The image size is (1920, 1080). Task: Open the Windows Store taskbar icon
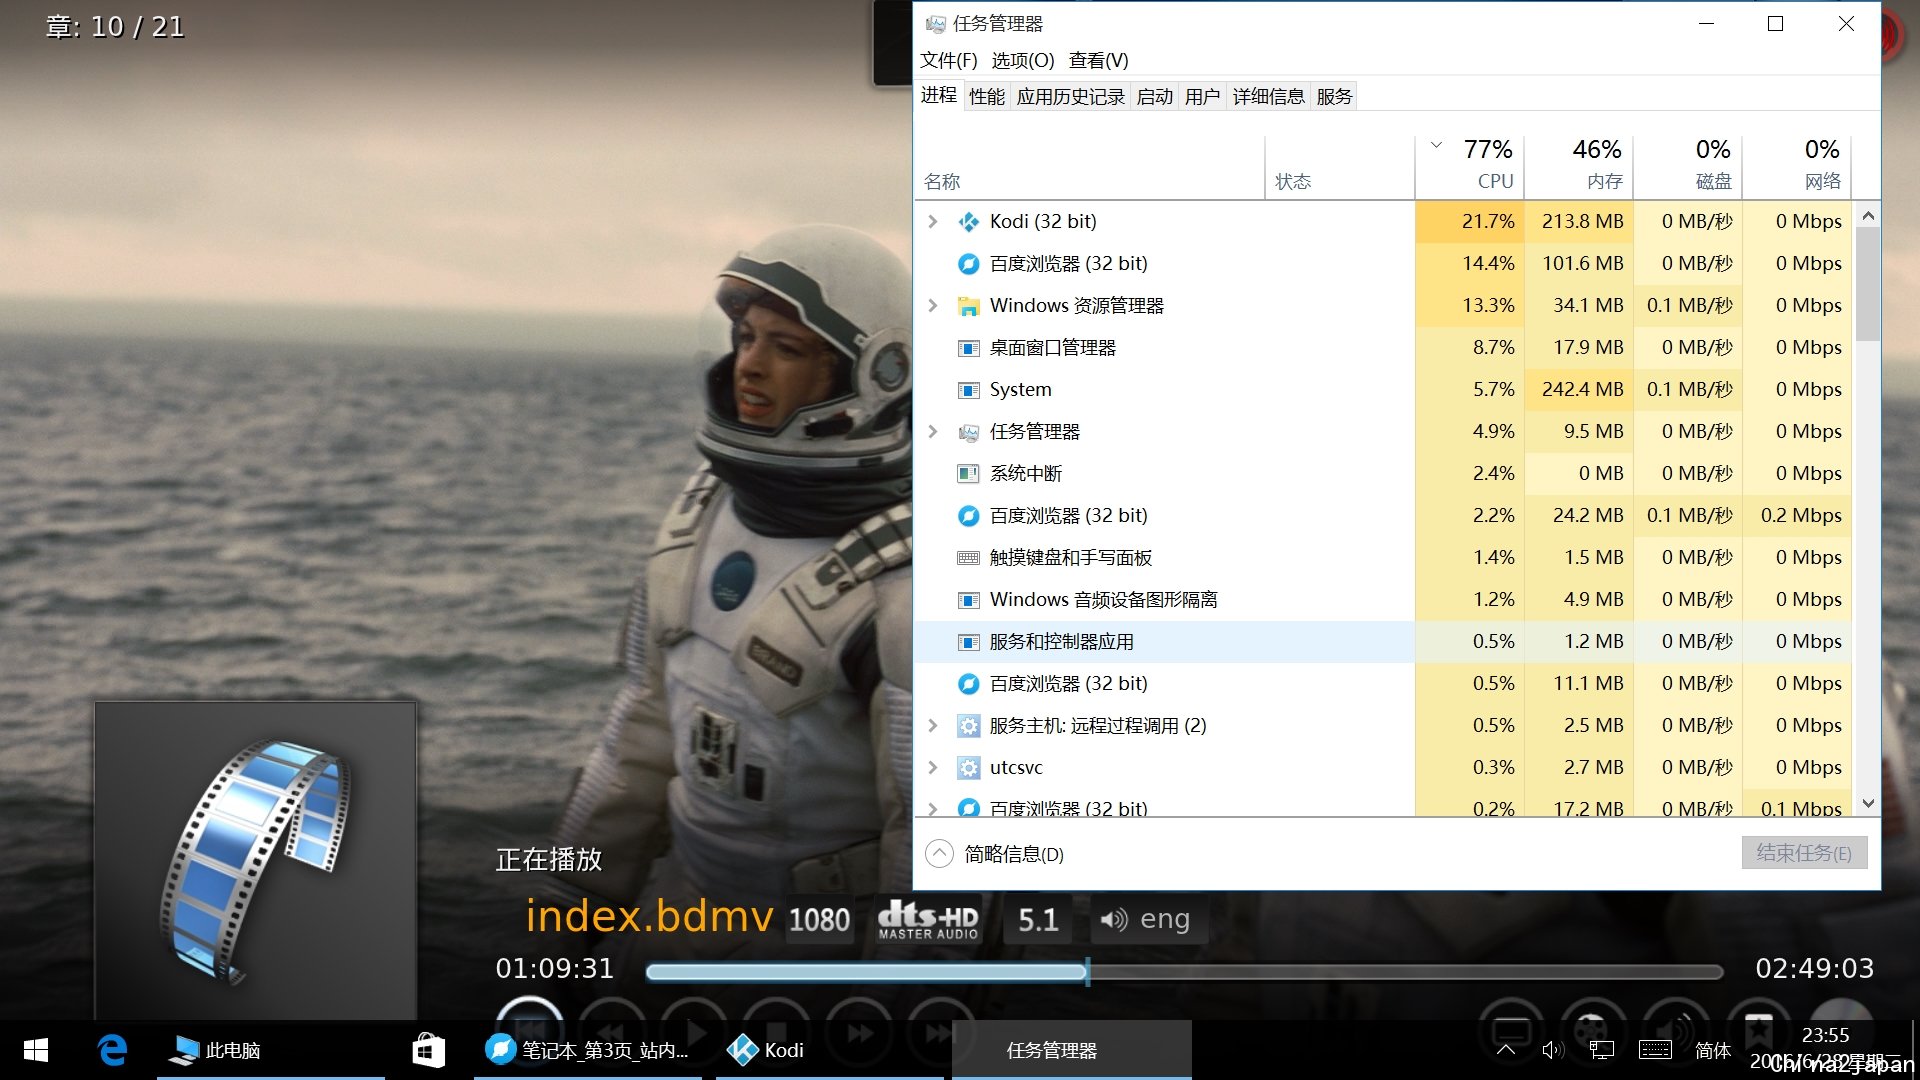tap(429, 1050)
